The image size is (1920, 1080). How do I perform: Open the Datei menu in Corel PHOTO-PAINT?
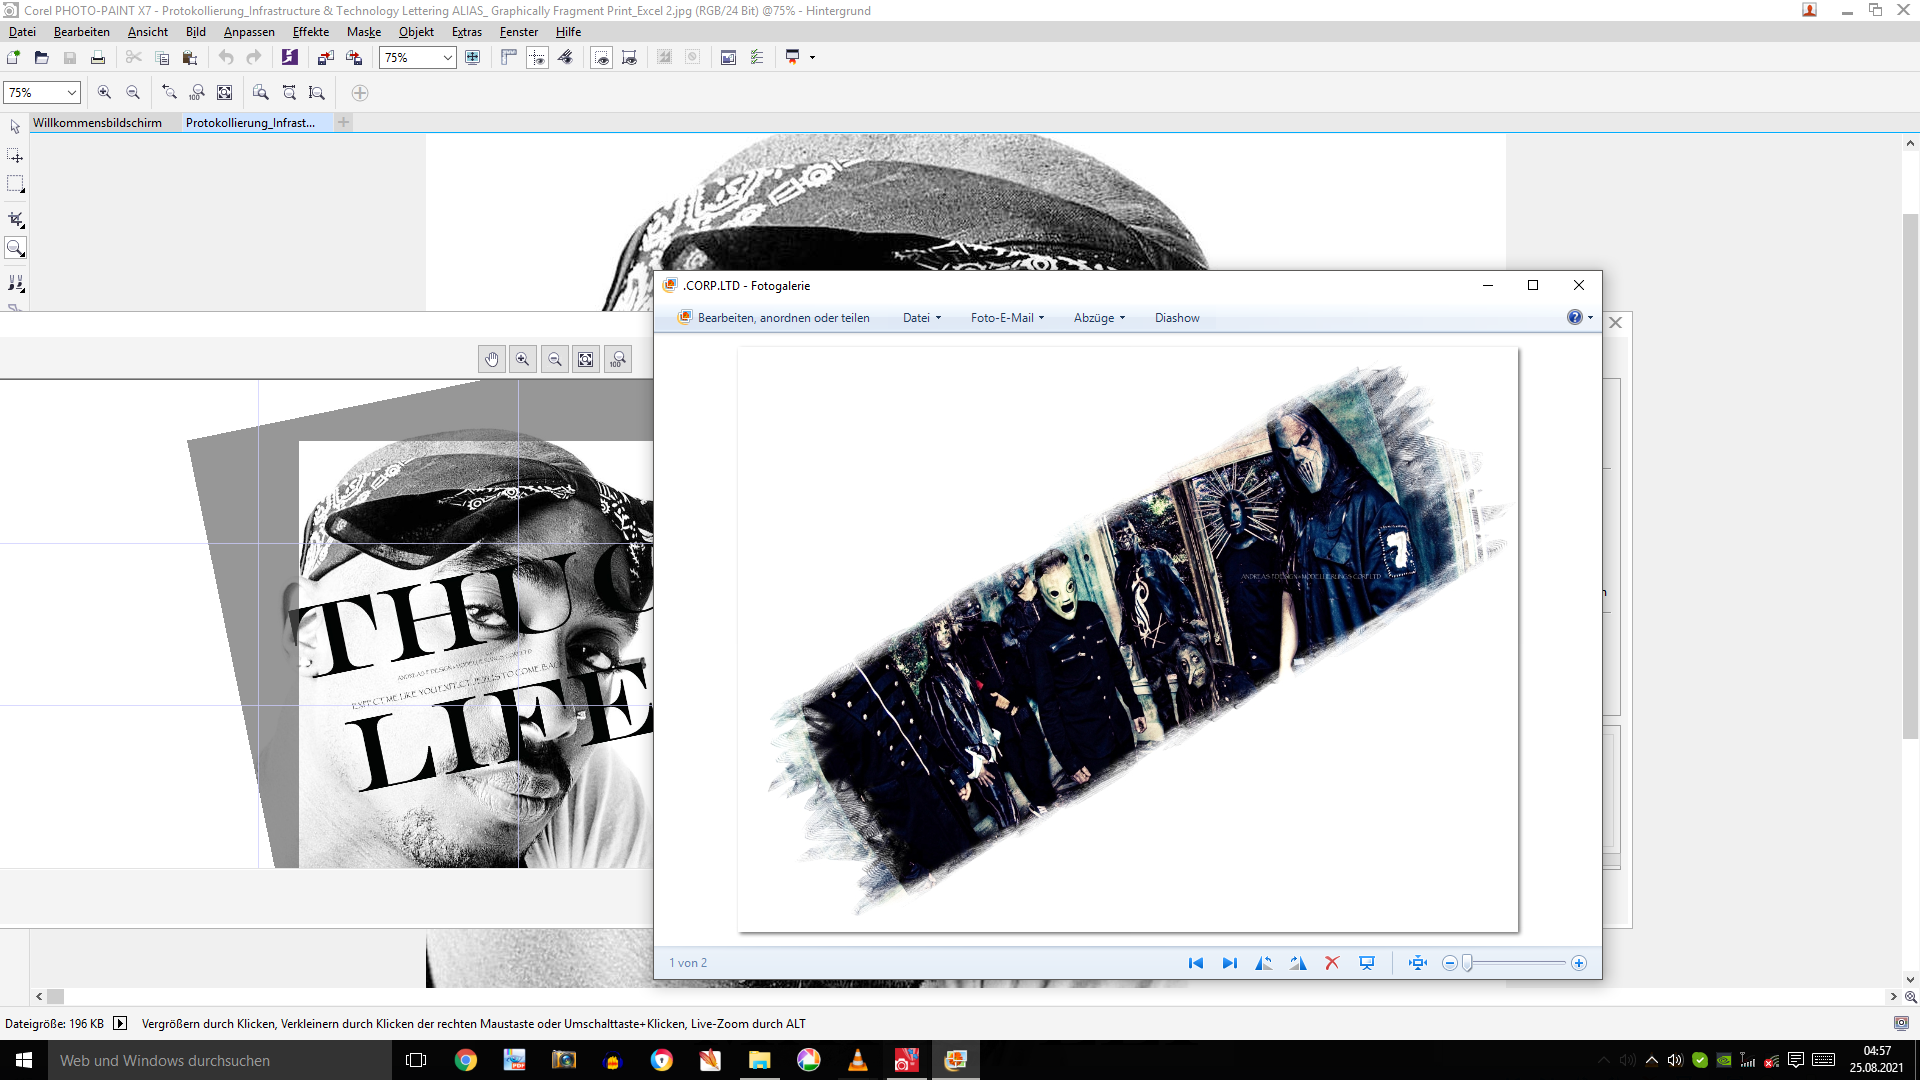(22, 31)
